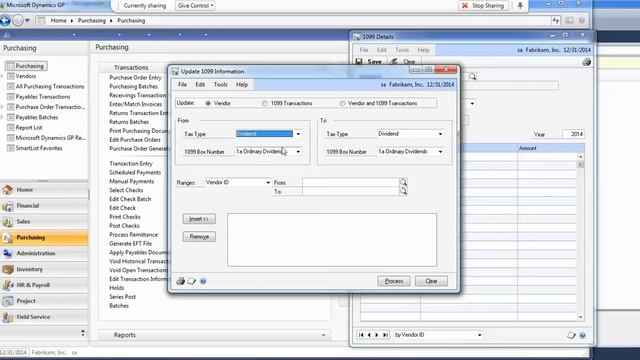Click Home in the breadcrumb path
640x360 pixels.
pos(58,20)
